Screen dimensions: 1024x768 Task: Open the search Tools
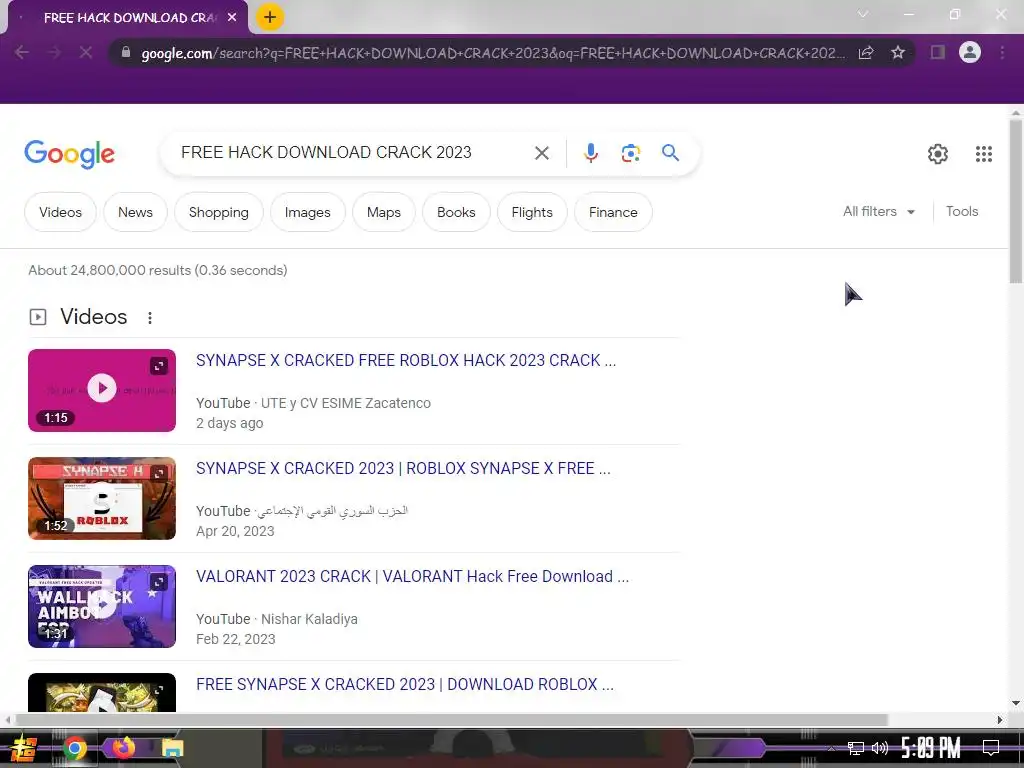[962, 212]
